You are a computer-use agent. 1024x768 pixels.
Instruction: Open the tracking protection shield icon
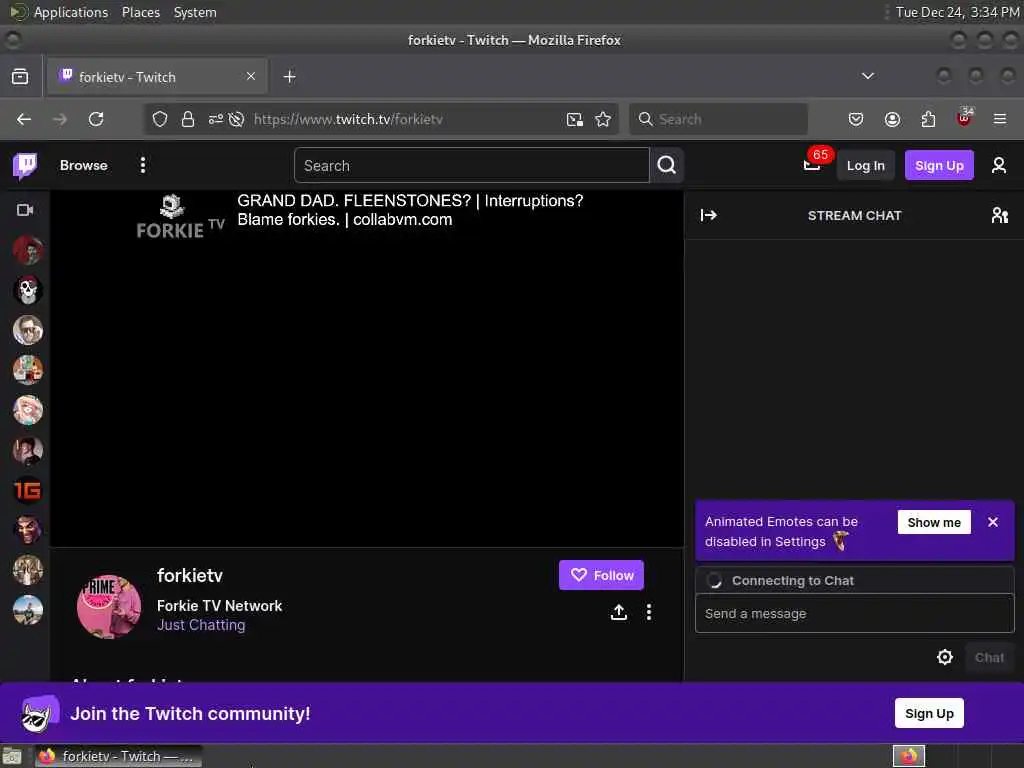tap(159, 119)
